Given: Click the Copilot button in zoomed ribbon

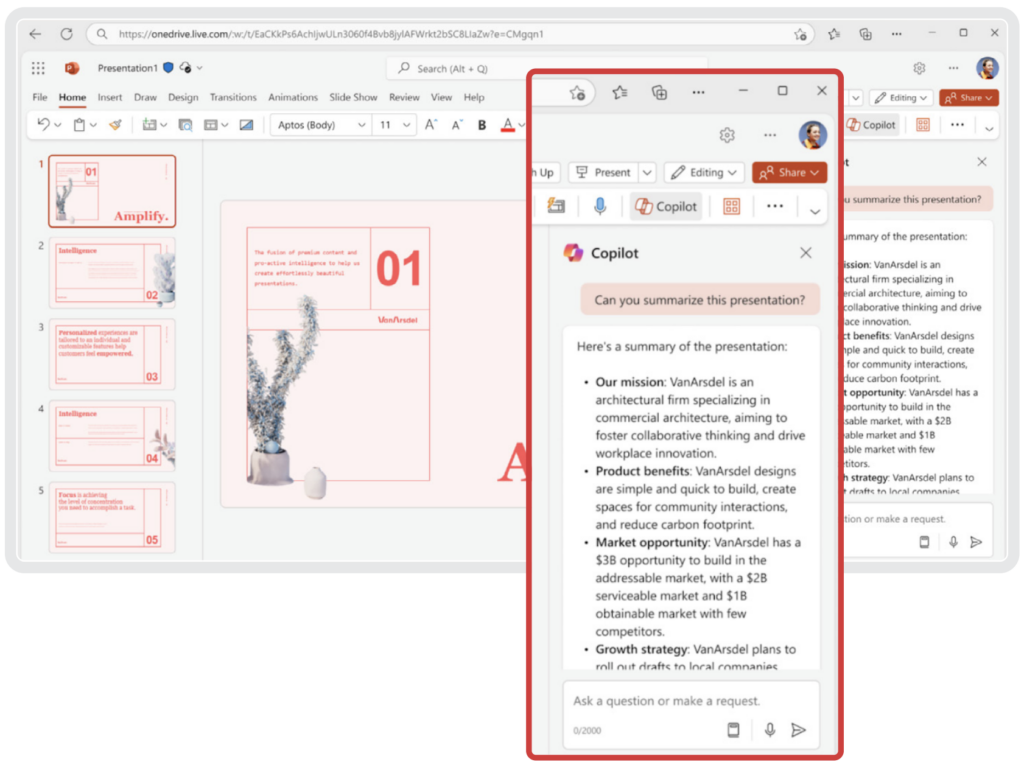Looking at the screenshot, I should click(666, 206).
